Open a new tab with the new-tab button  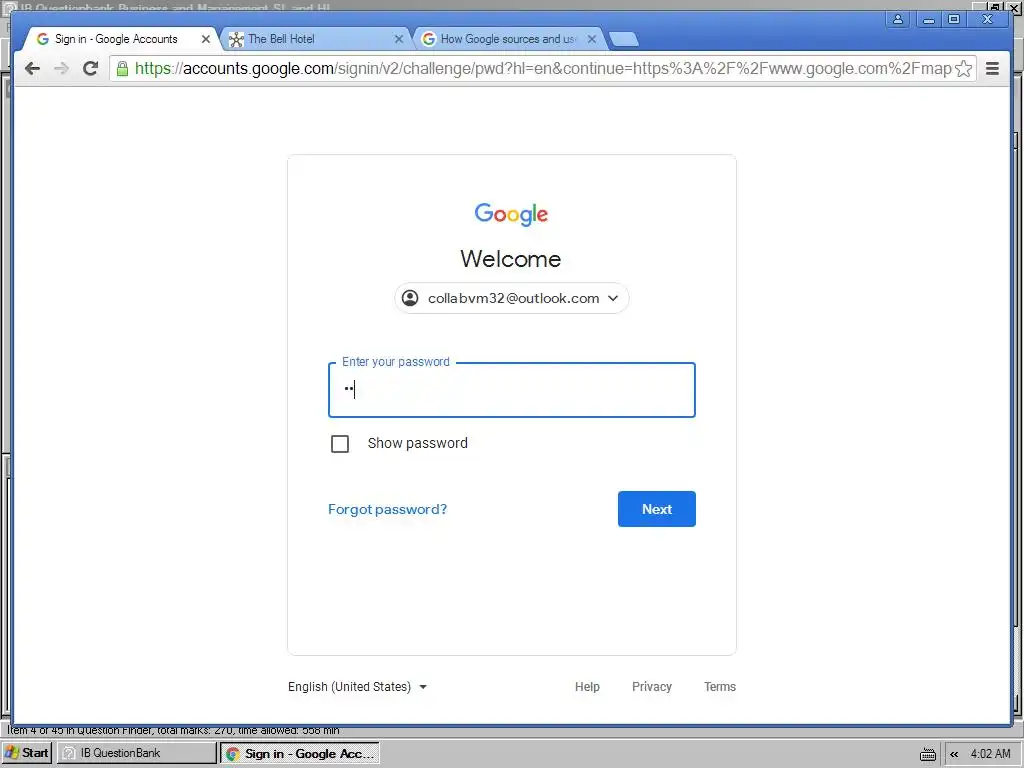coord(624,39)
